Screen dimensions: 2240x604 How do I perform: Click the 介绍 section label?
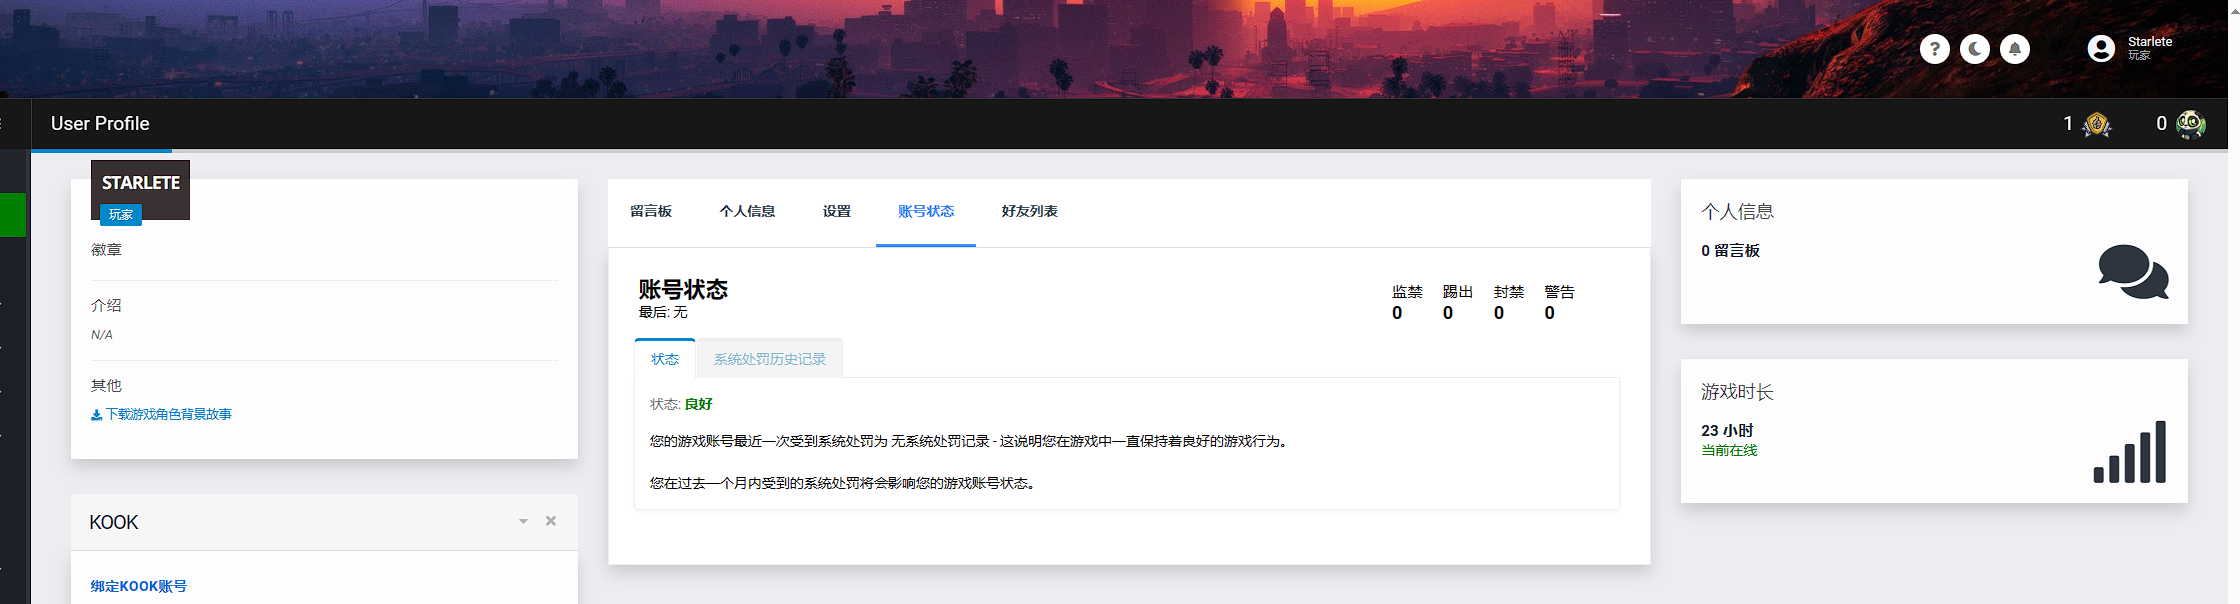[x=106, y=306]
